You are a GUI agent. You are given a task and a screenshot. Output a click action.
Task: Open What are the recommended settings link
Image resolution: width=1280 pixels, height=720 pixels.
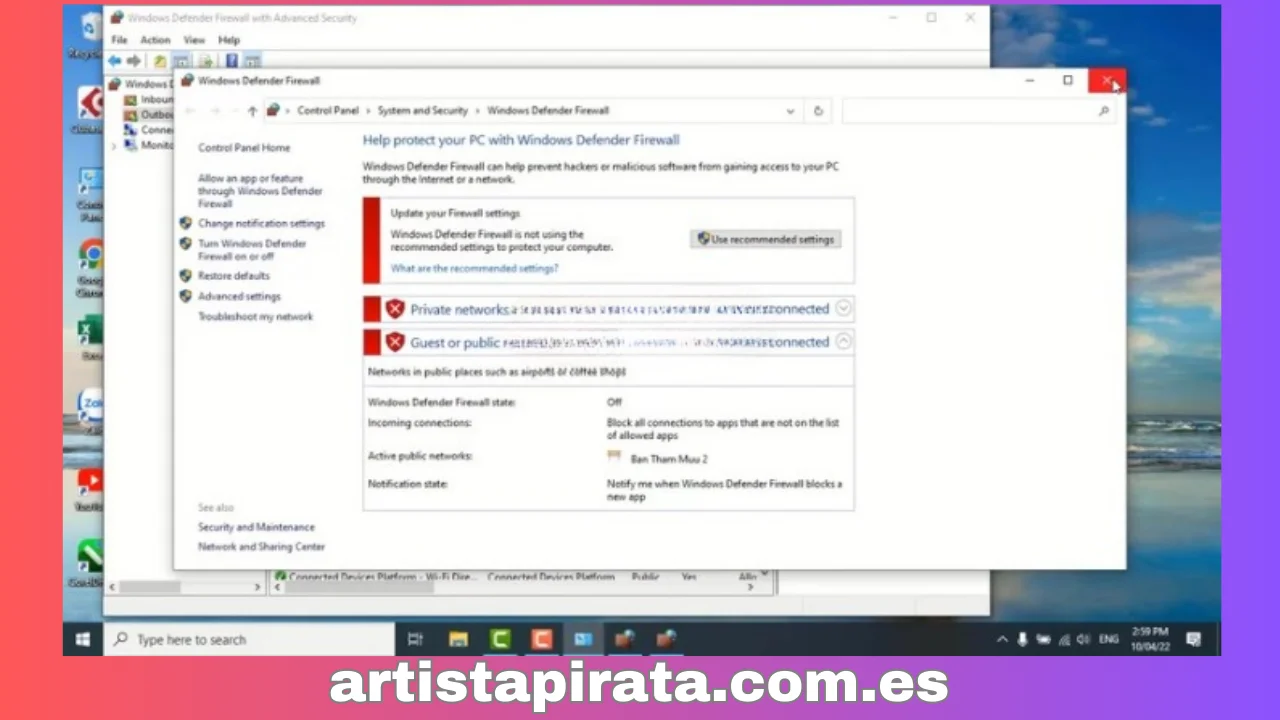coord(474,269)
